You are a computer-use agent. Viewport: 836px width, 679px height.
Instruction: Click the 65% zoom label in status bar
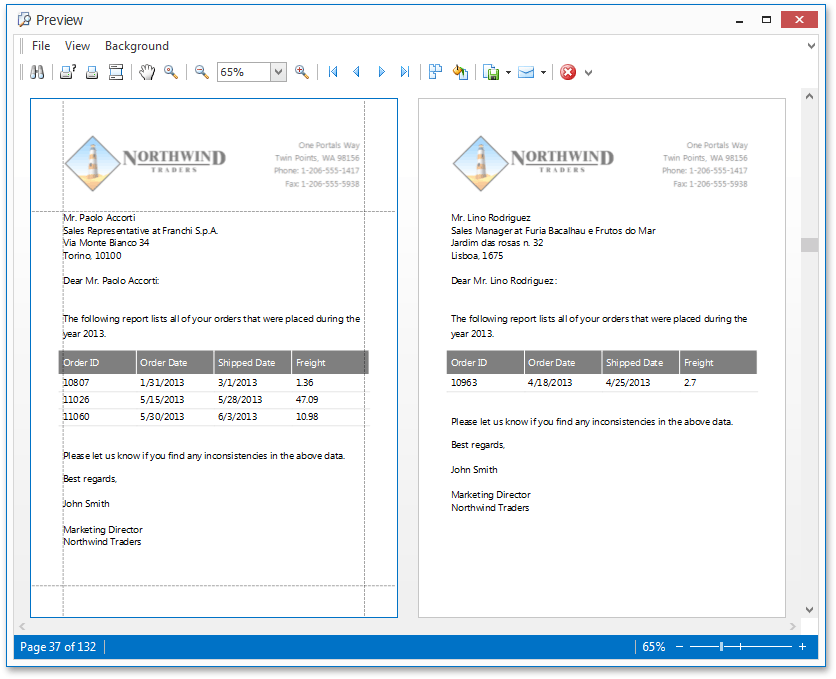(654, 646)
